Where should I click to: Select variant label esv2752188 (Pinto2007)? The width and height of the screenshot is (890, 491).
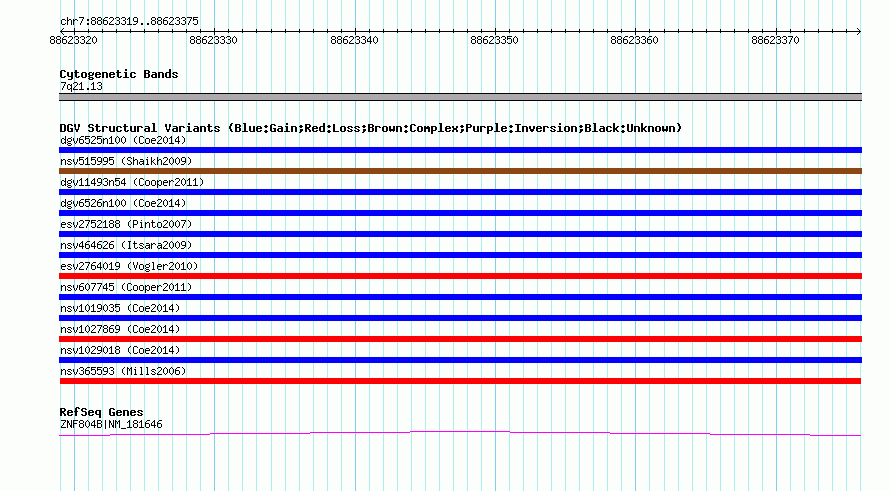(x=126, y=224)
